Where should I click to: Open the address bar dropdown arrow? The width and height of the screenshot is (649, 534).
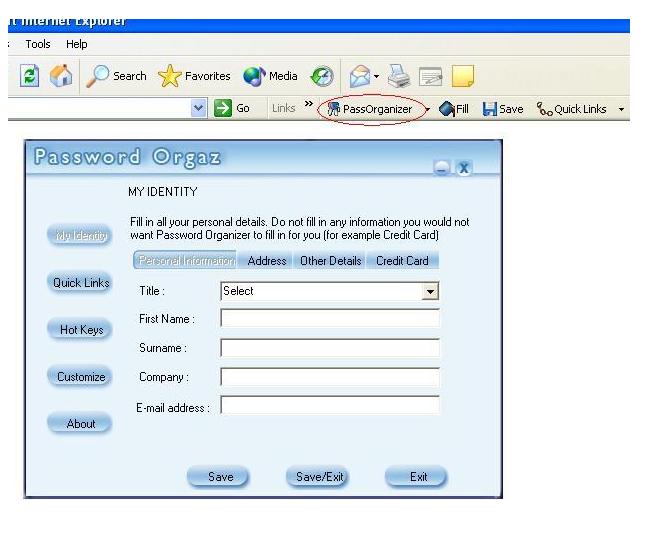tap(199, 108)
